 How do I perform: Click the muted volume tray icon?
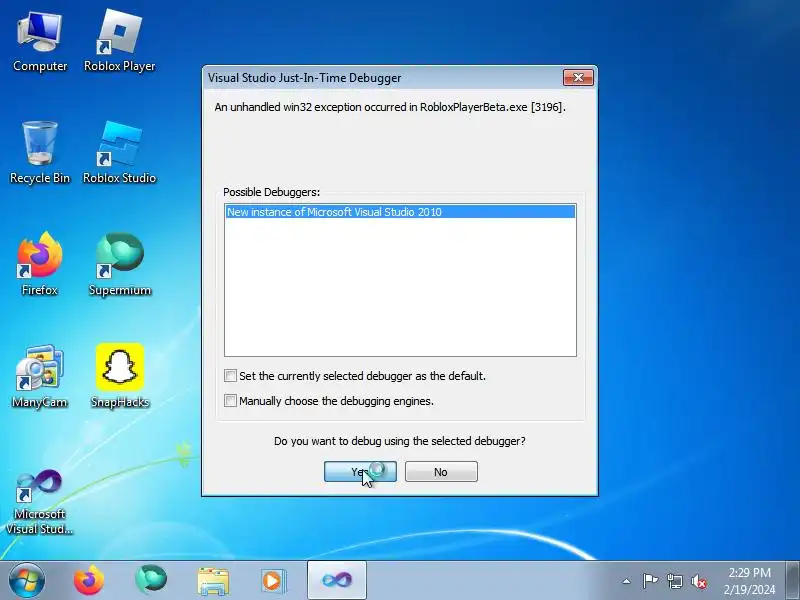pyautogui.click(x=698, y=581)
